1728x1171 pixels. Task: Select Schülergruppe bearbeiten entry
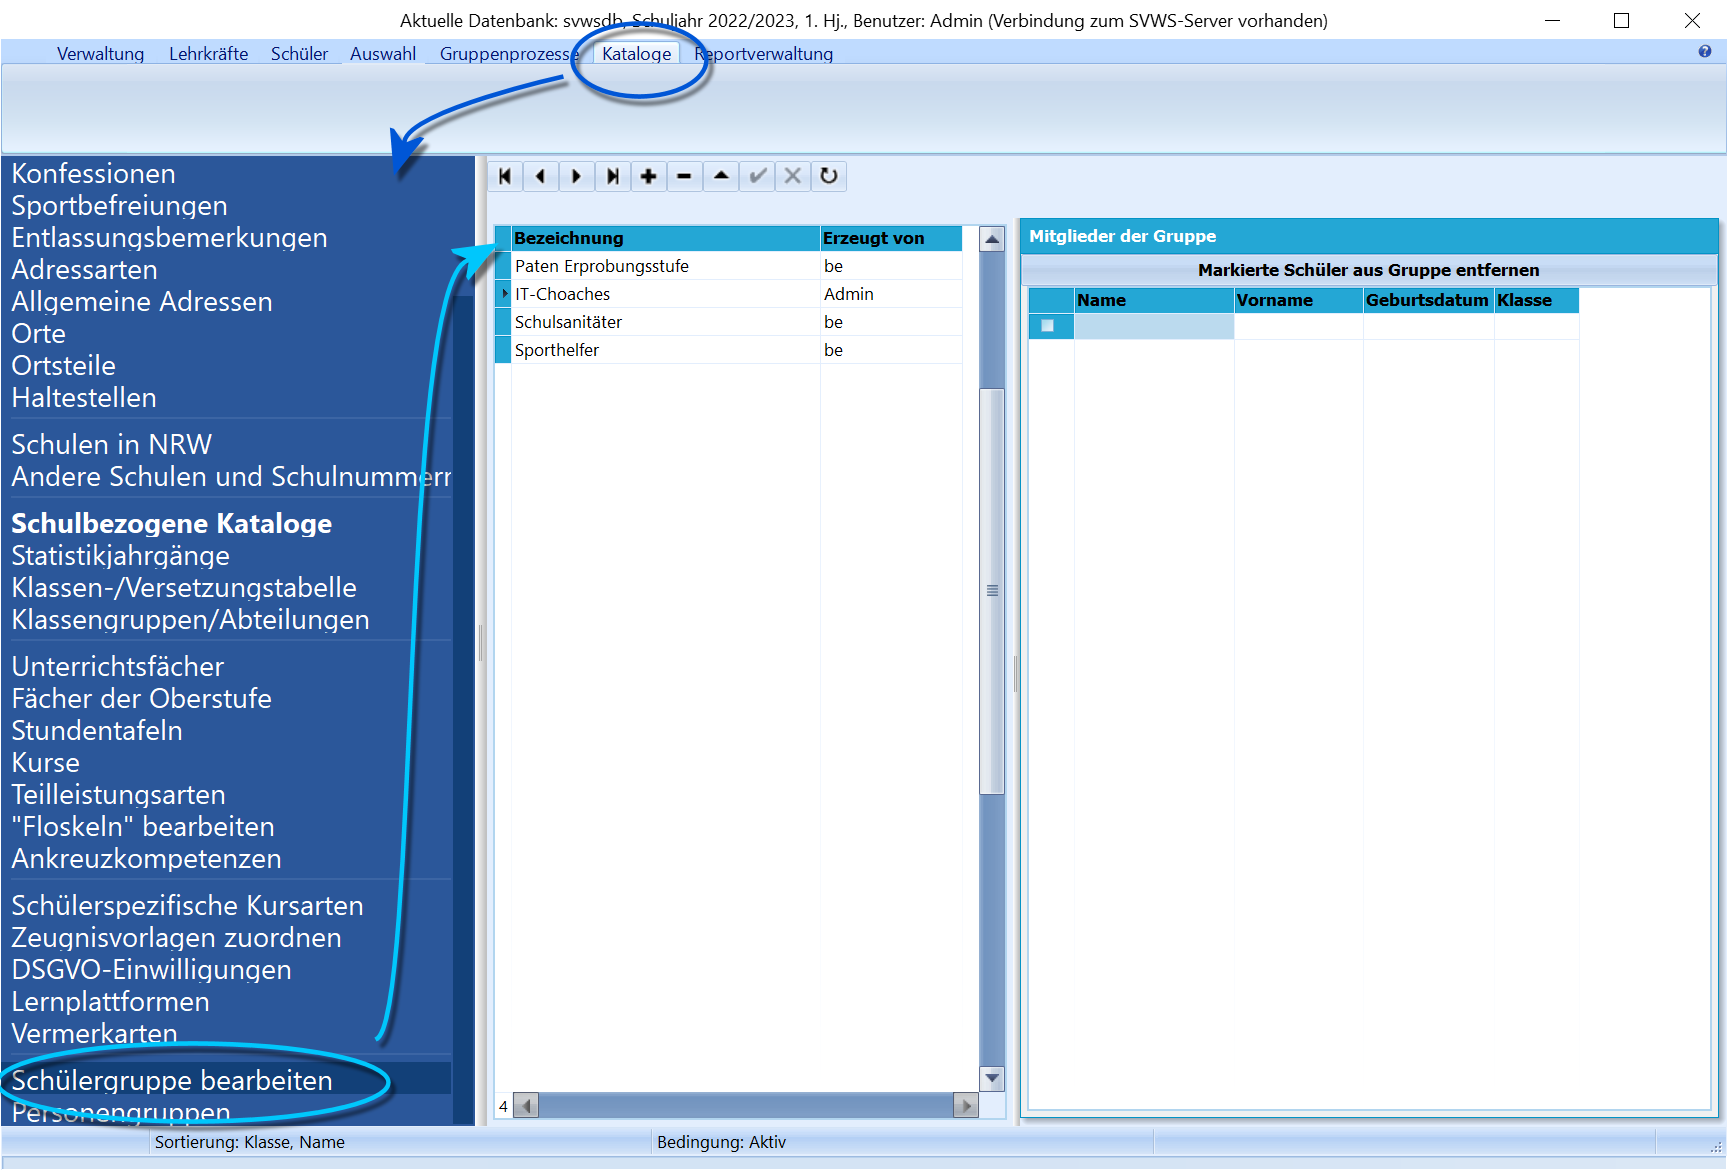[x=172, y=1081]
